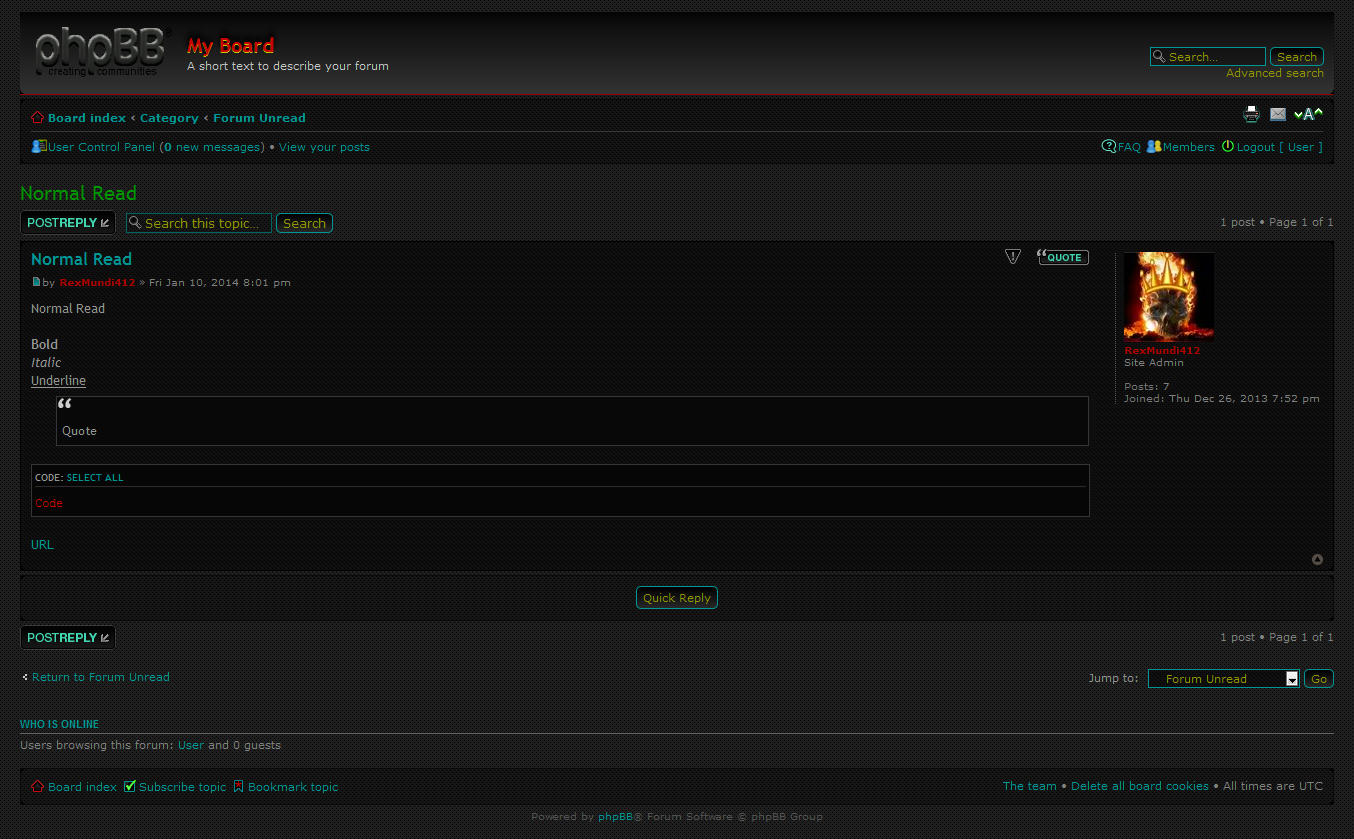The image size is (1354, 839).
Task: Open Members via the people icon
Action: pos(1154,146)
